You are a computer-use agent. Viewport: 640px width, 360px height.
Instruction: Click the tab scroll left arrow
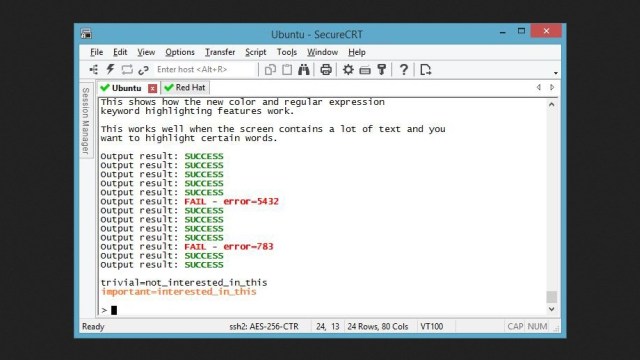tap(539, 87)
